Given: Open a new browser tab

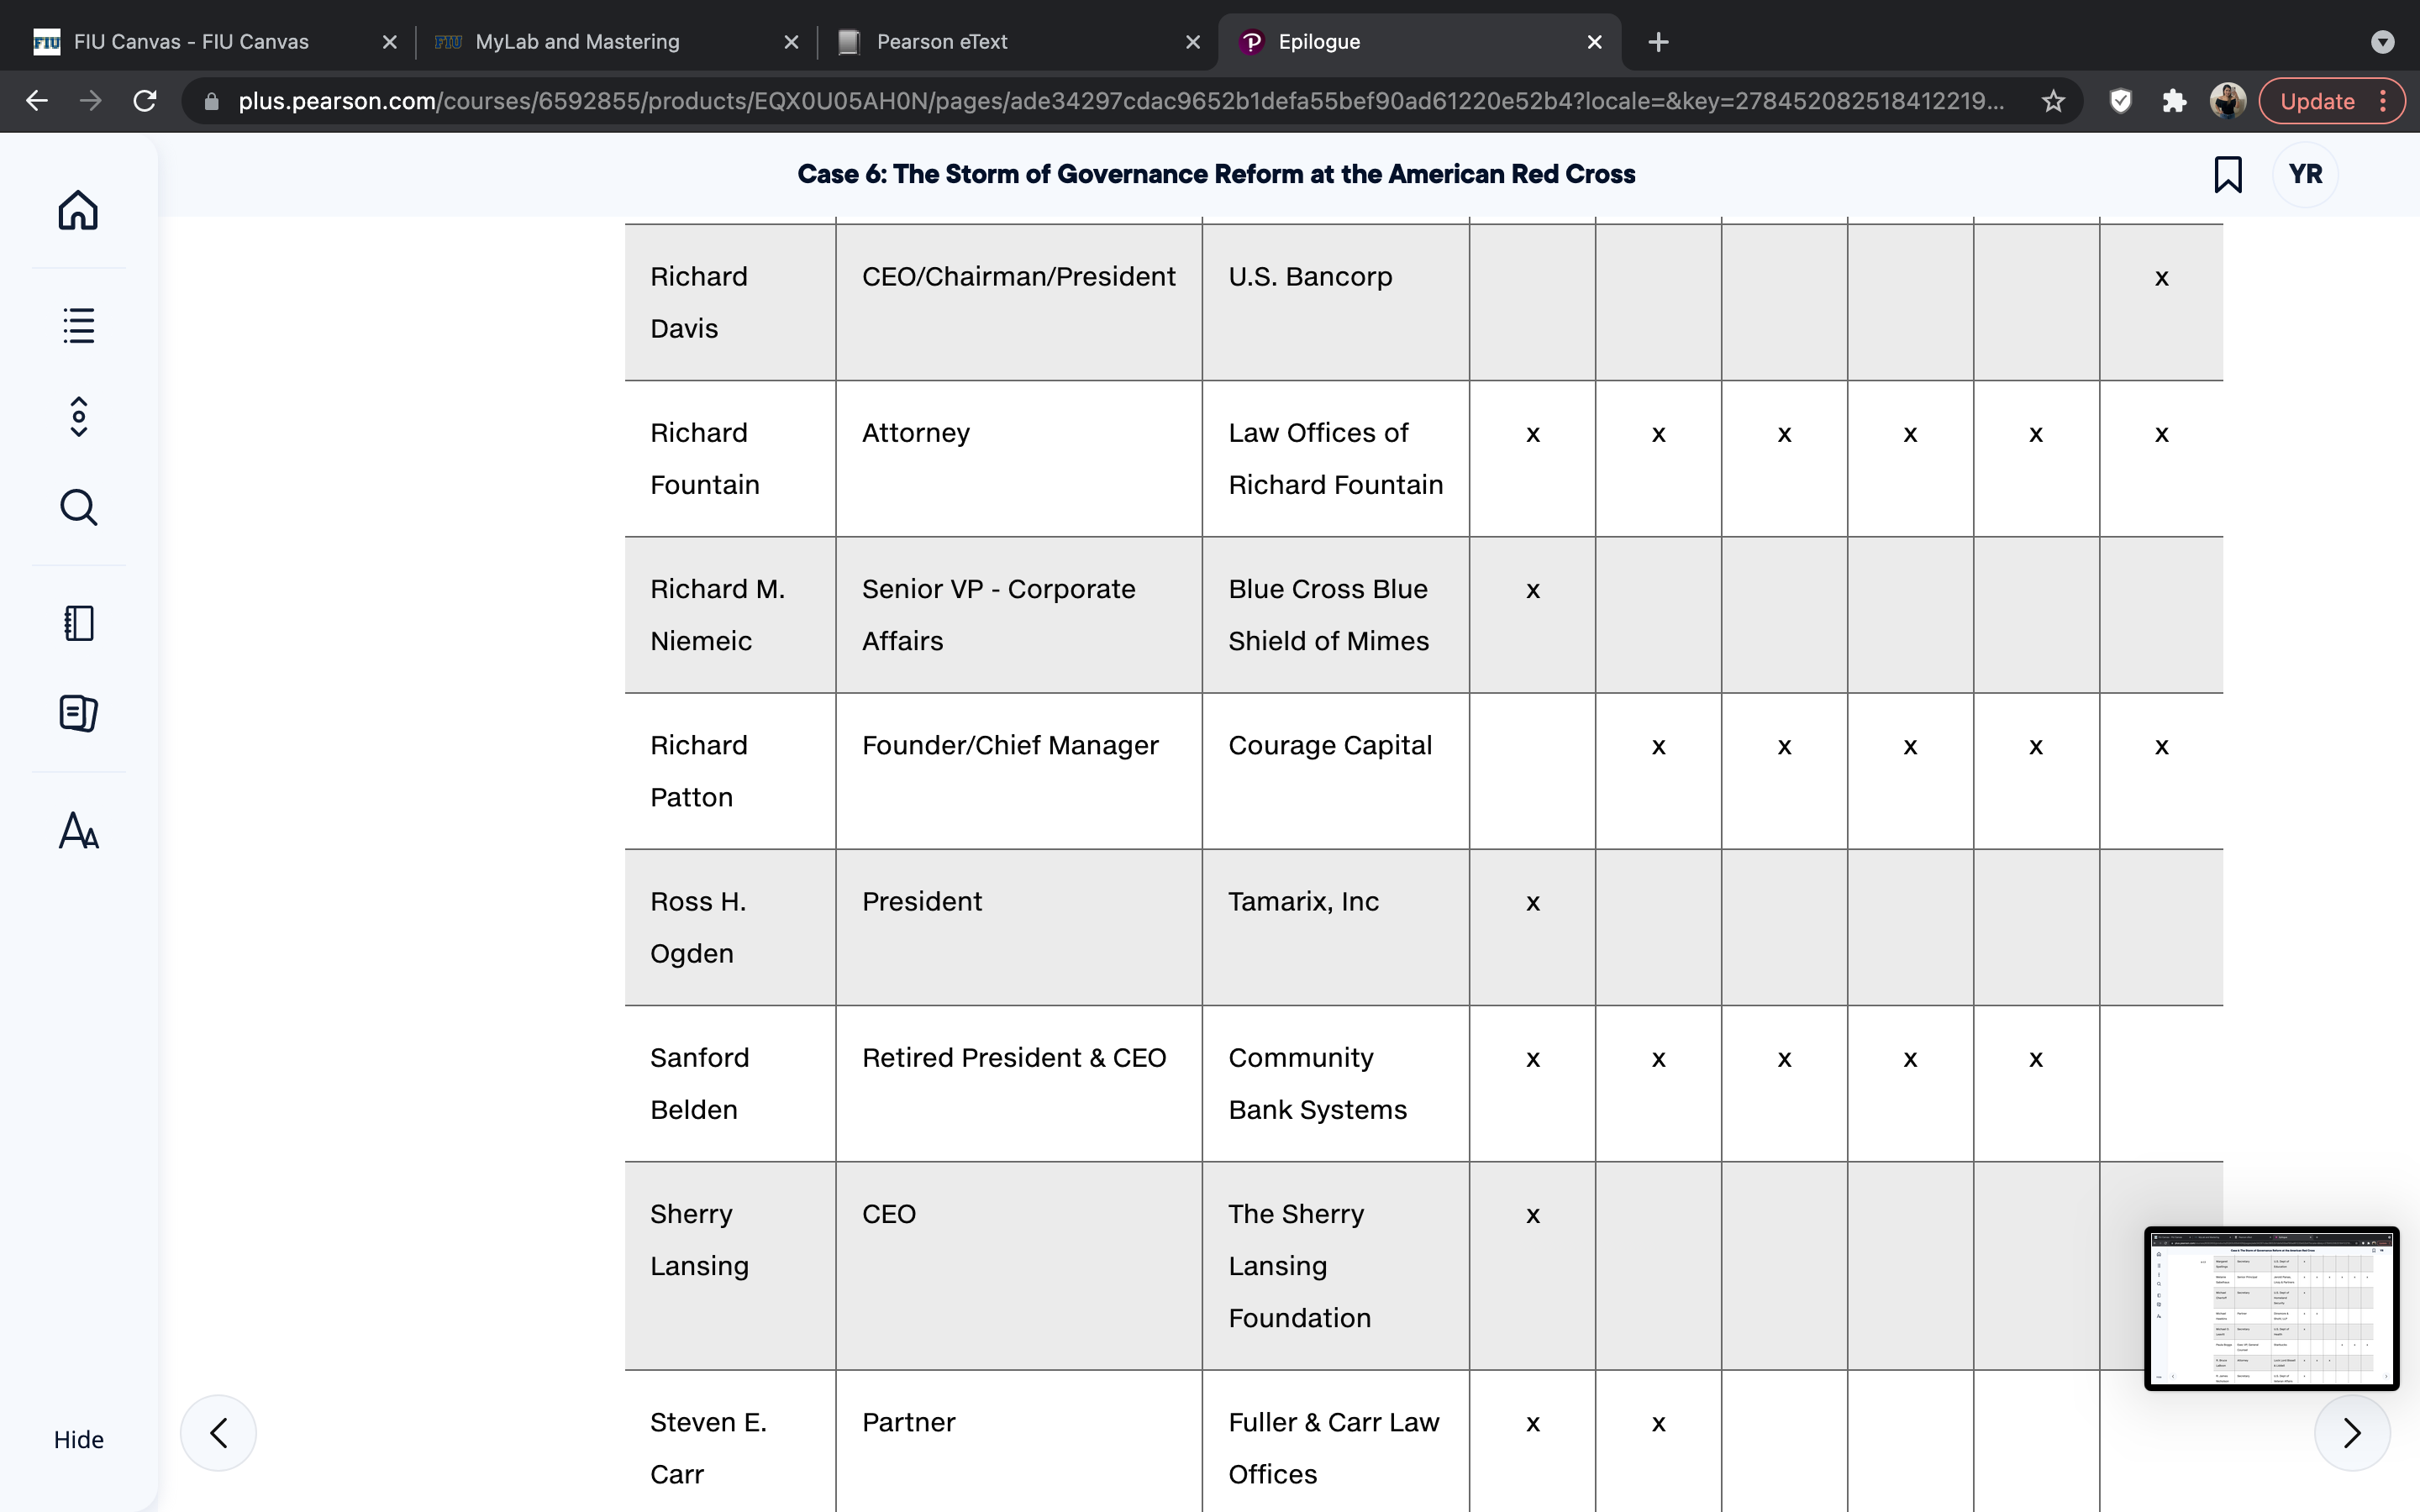Looking at the screenshot, I should [x=1658, y=42].
